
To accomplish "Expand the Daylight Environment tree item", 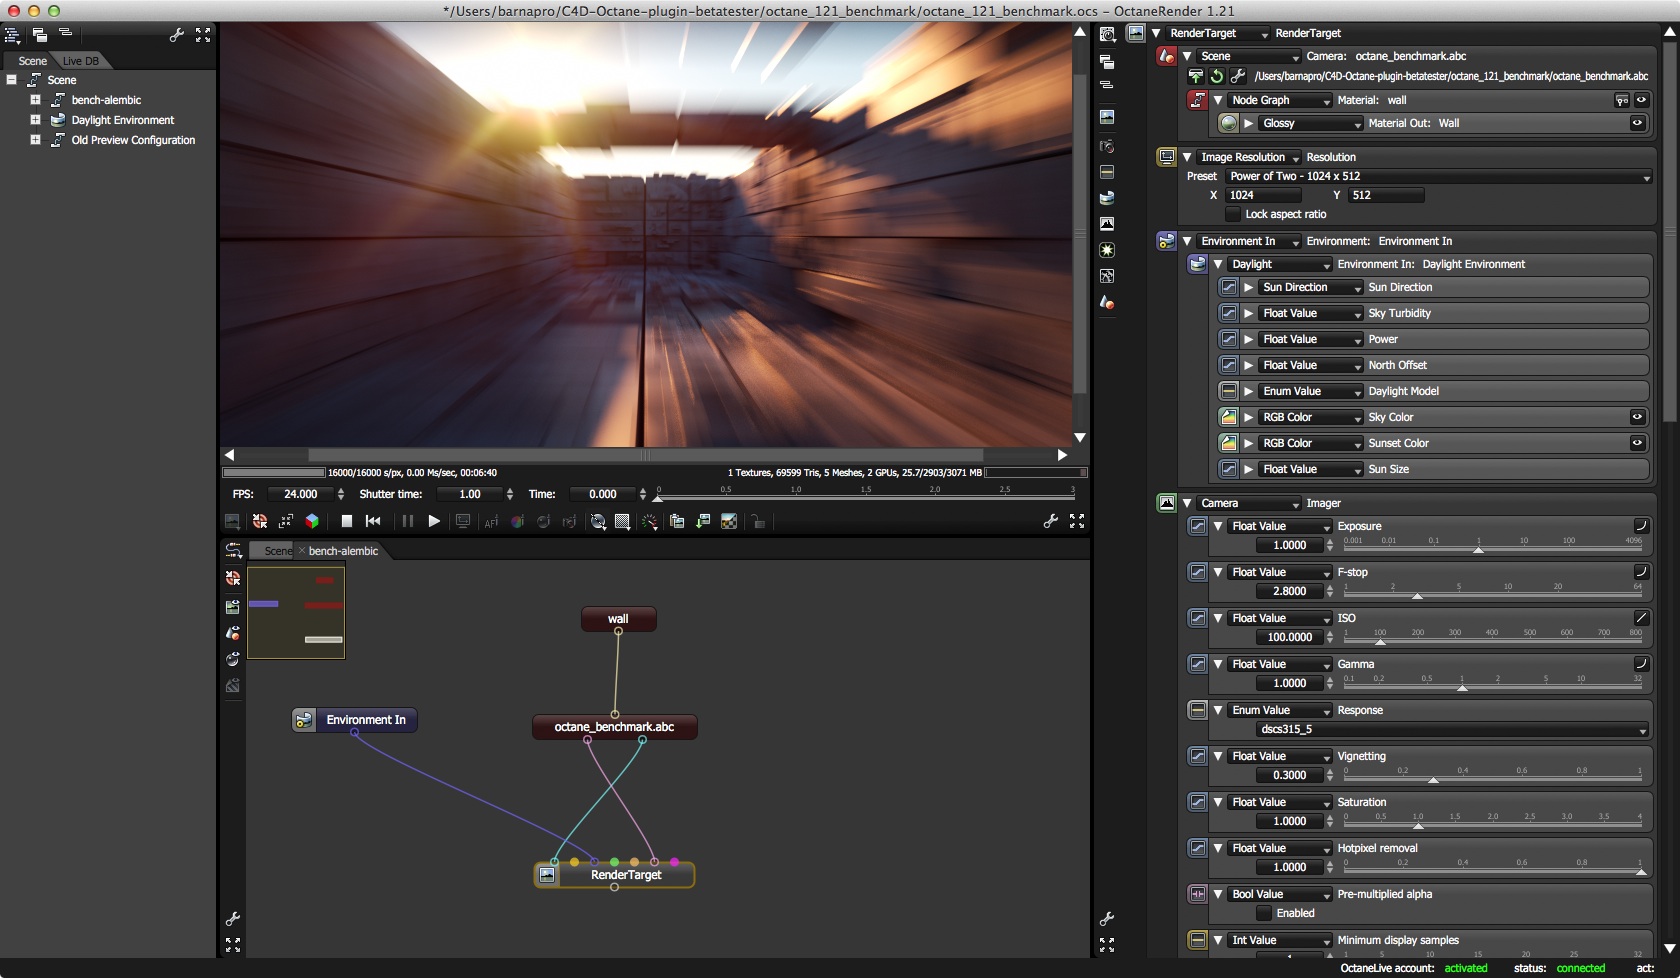I will coord(35,120).
